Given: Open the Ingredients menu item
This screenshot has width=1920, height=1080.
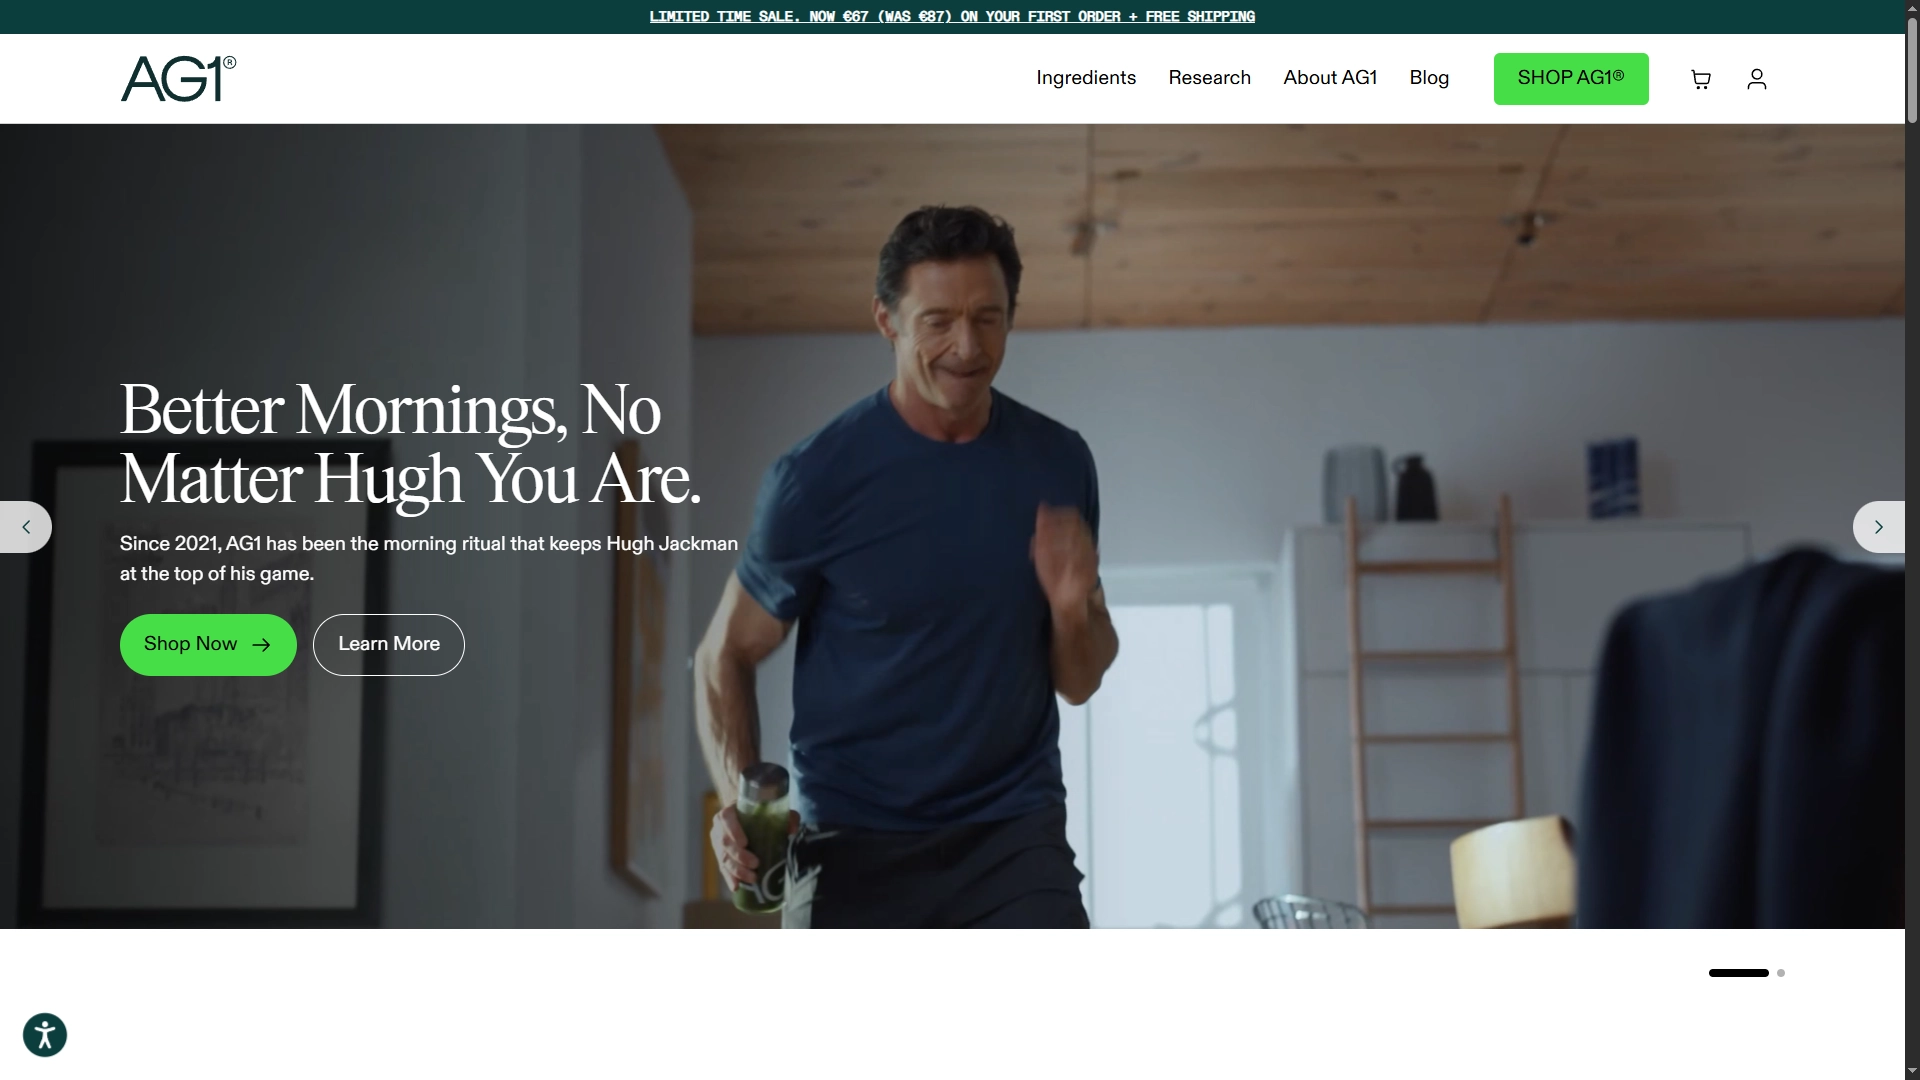Looking at the screenshot, I should (x=1086, y=78).
